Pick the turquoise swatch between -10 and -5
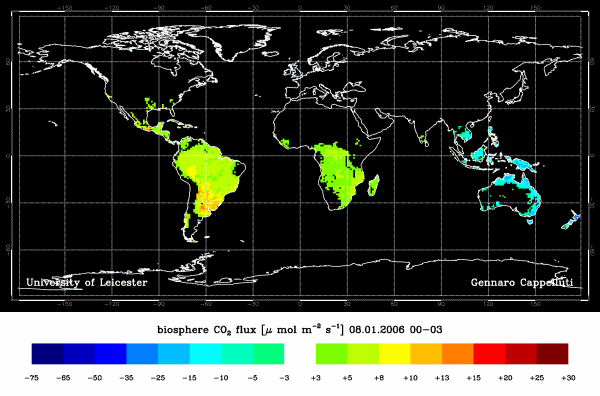The height and width of the screenshot is (396, 600). [x=237, y=354]
